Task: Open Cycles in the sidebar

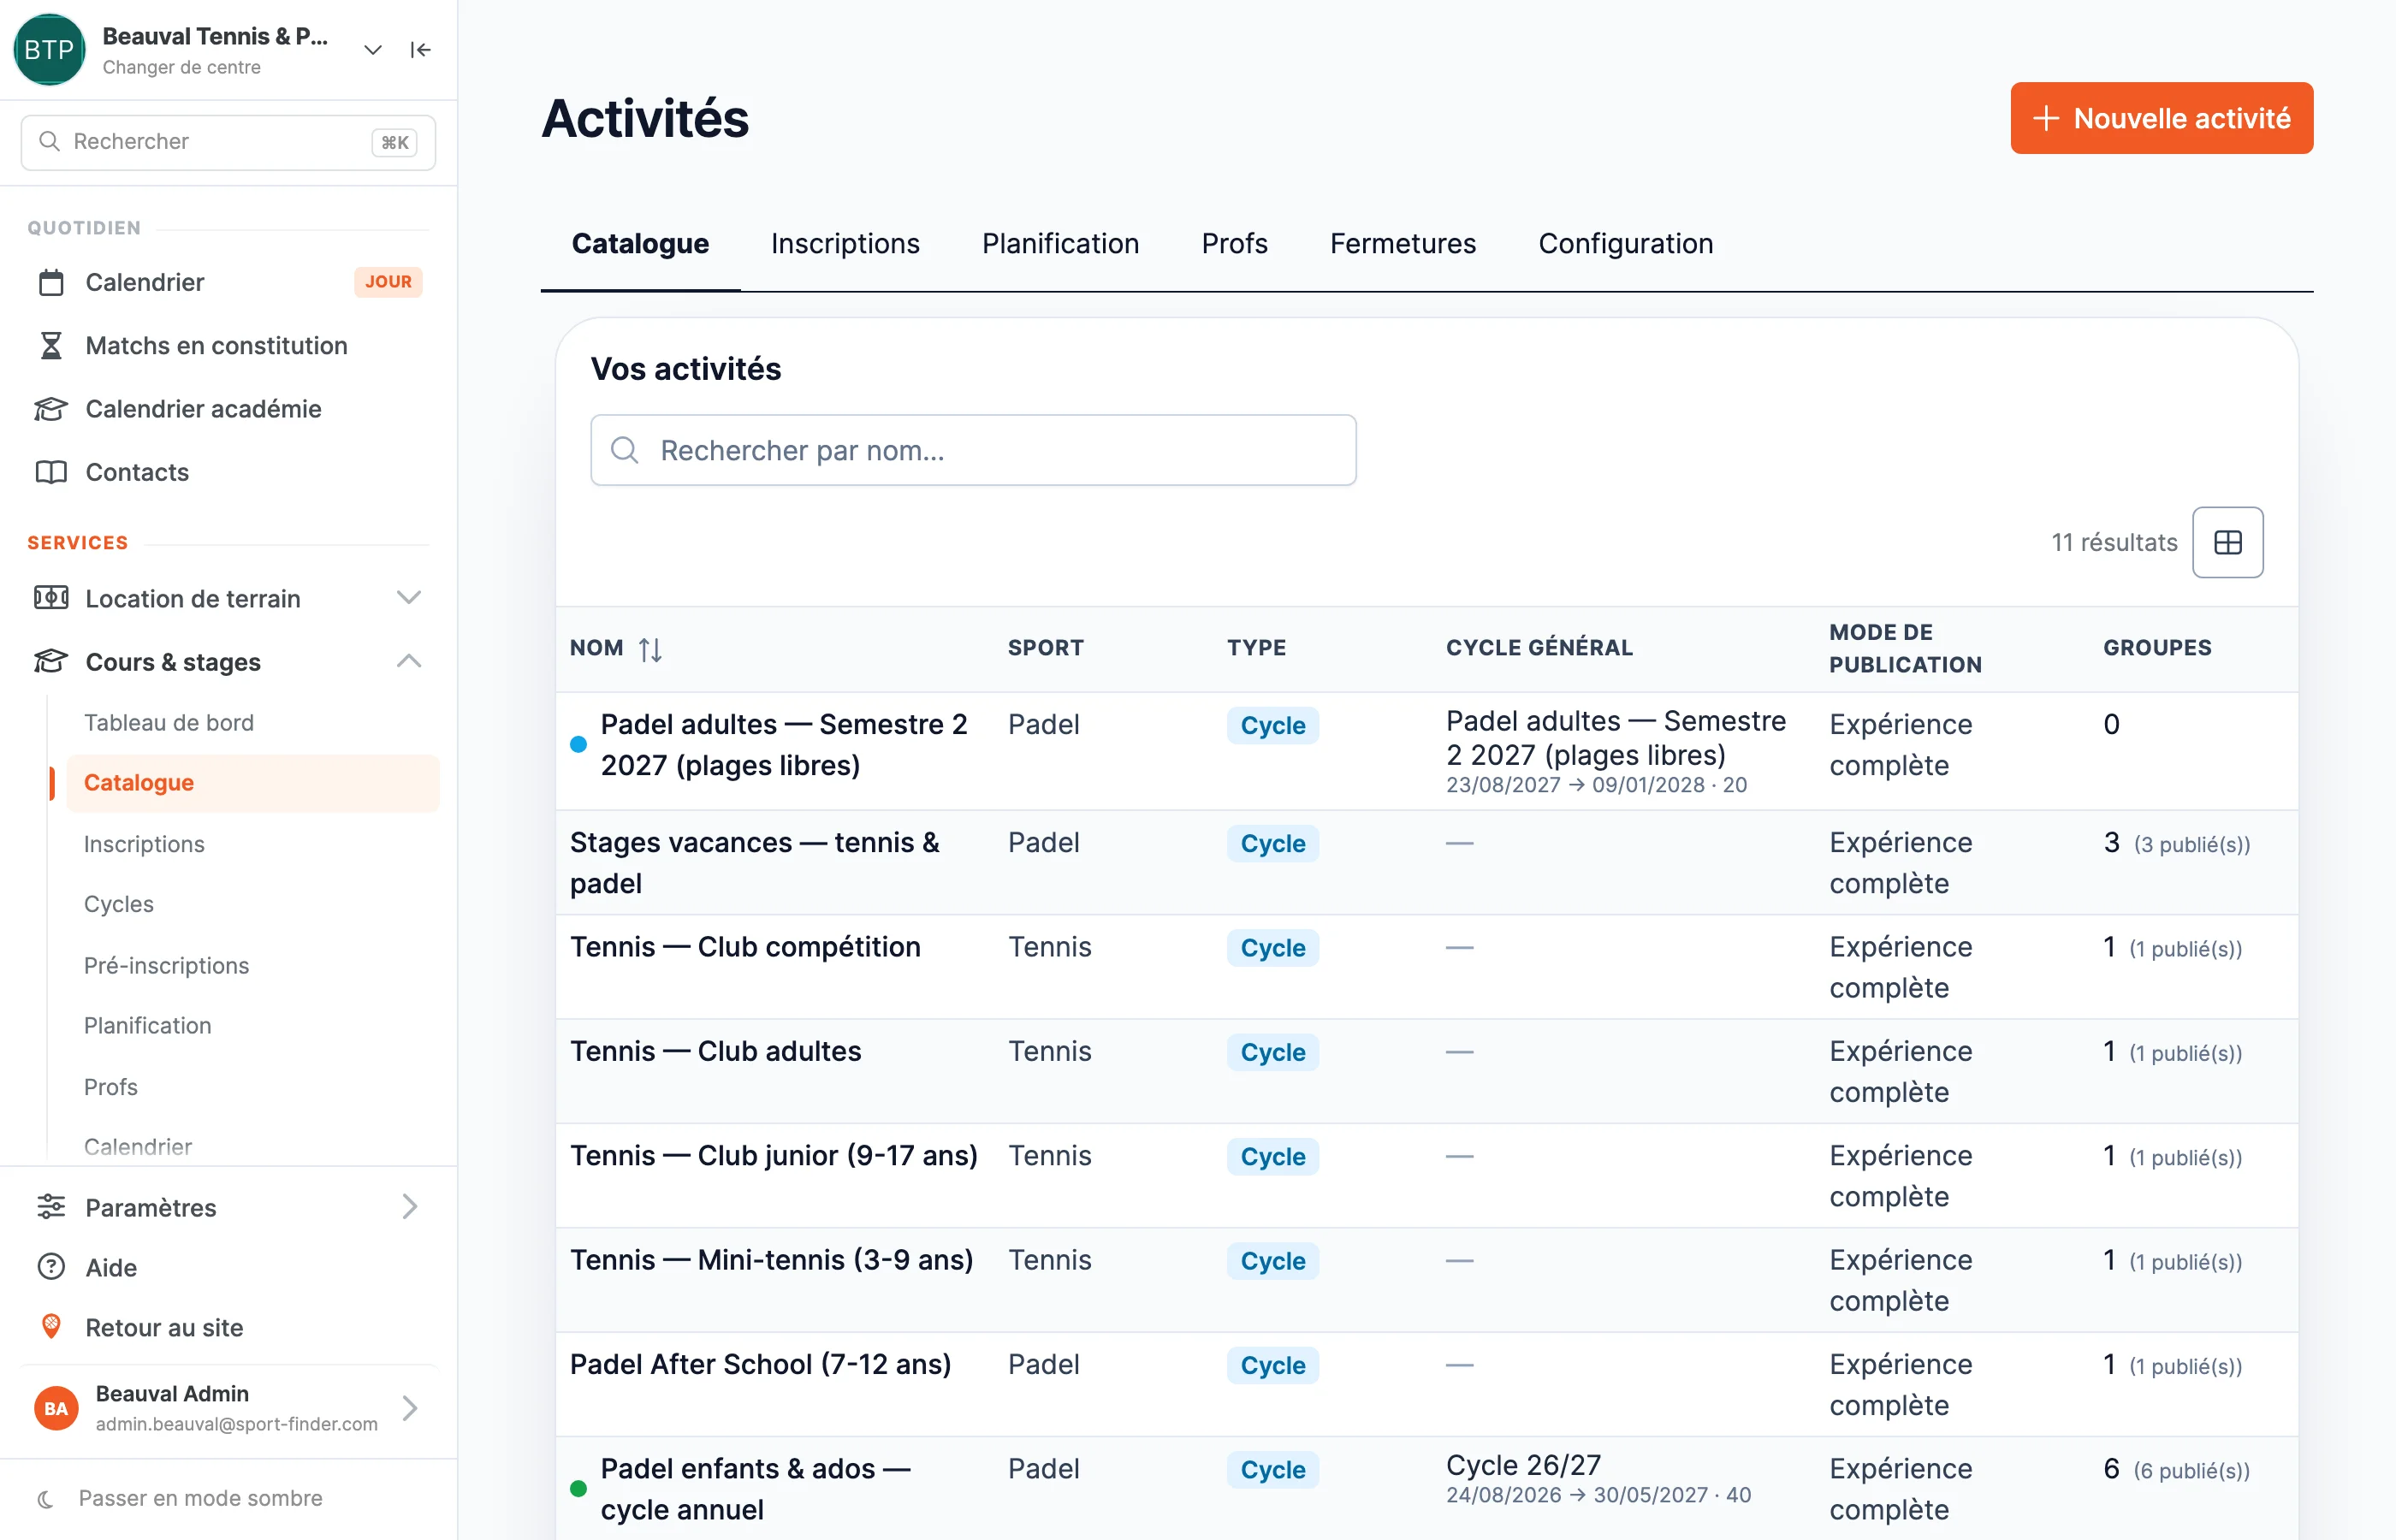Action: point(119,904)
